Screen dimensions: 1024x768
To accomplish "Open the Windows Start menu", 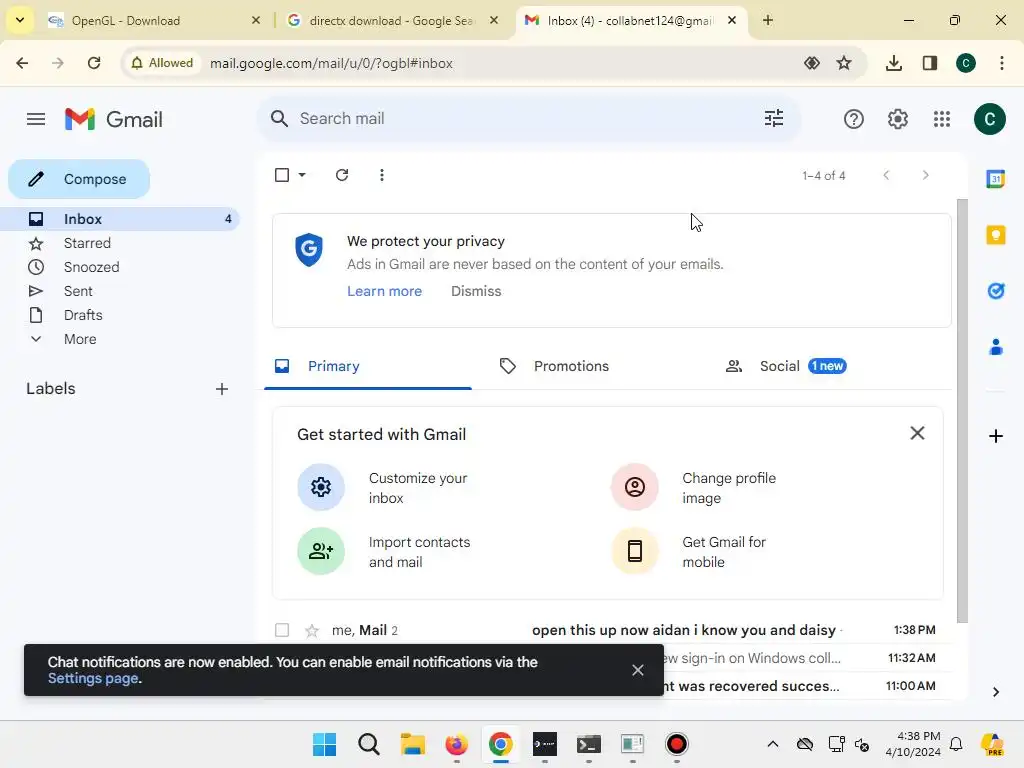I will [325, 744].
